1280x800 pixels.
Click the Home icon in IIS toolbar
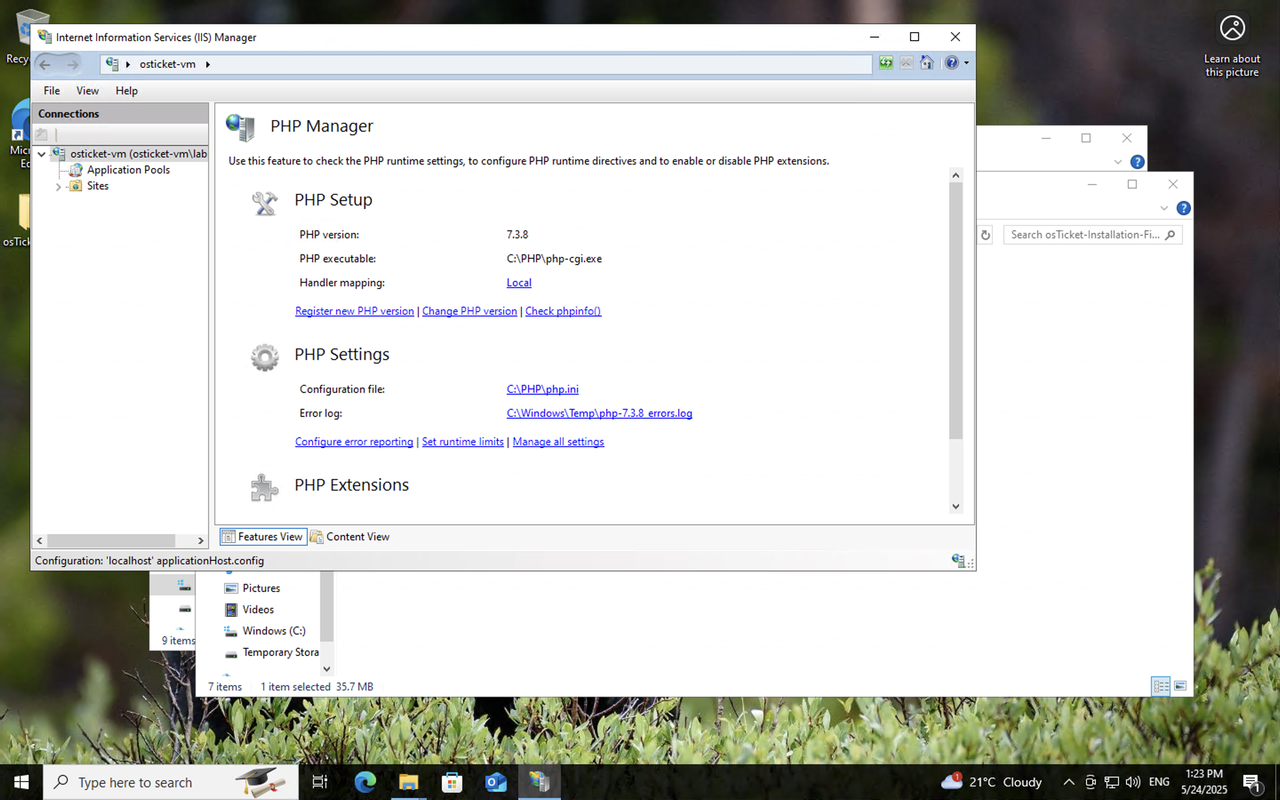click(x=927, y=63)
